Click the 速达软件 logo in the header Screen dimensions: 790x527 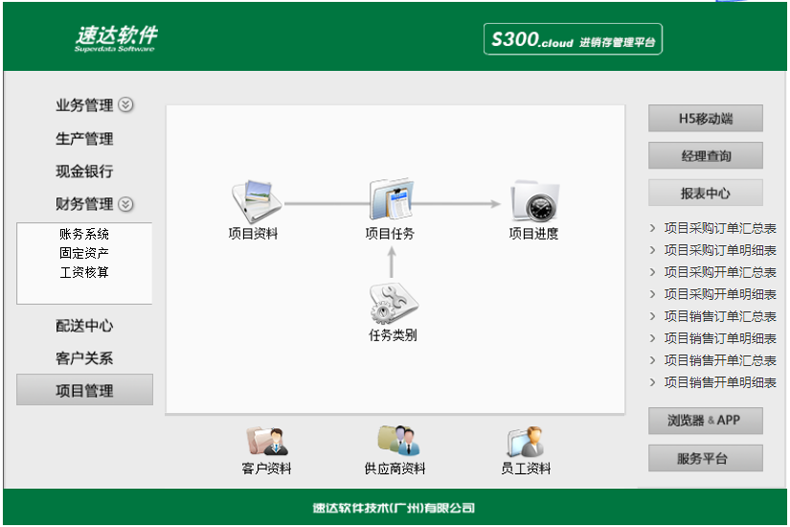[x=116, y=38]
